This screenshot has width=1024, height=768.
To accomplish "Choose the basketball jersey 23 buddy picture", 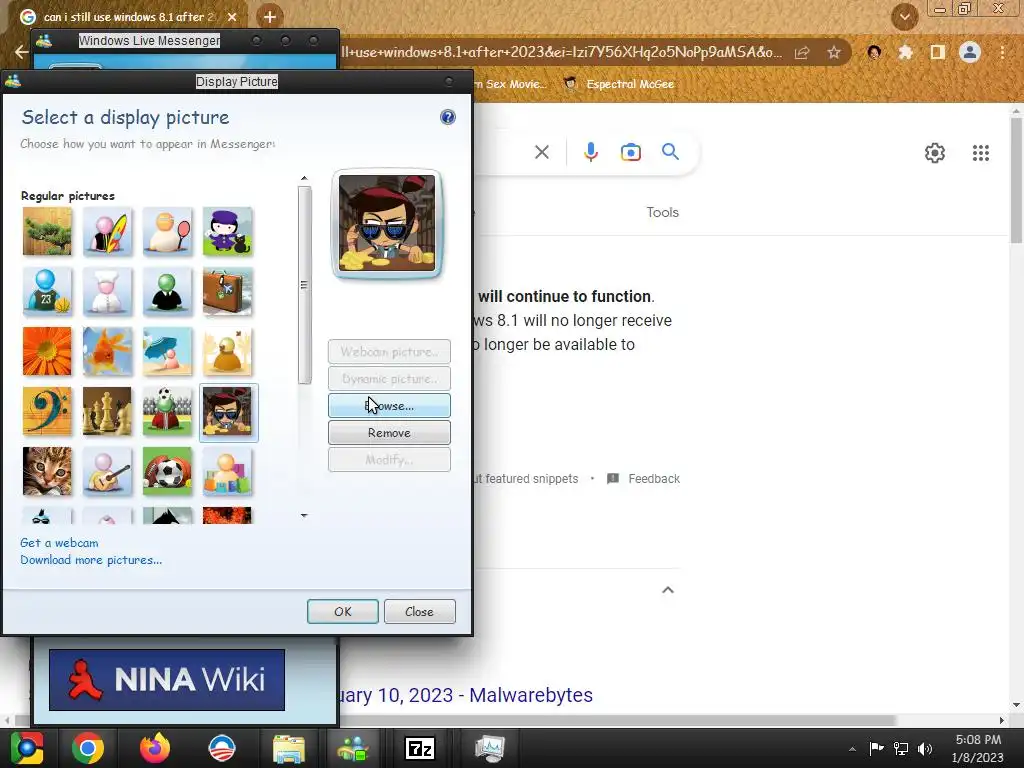I will [x=47, y=291].
